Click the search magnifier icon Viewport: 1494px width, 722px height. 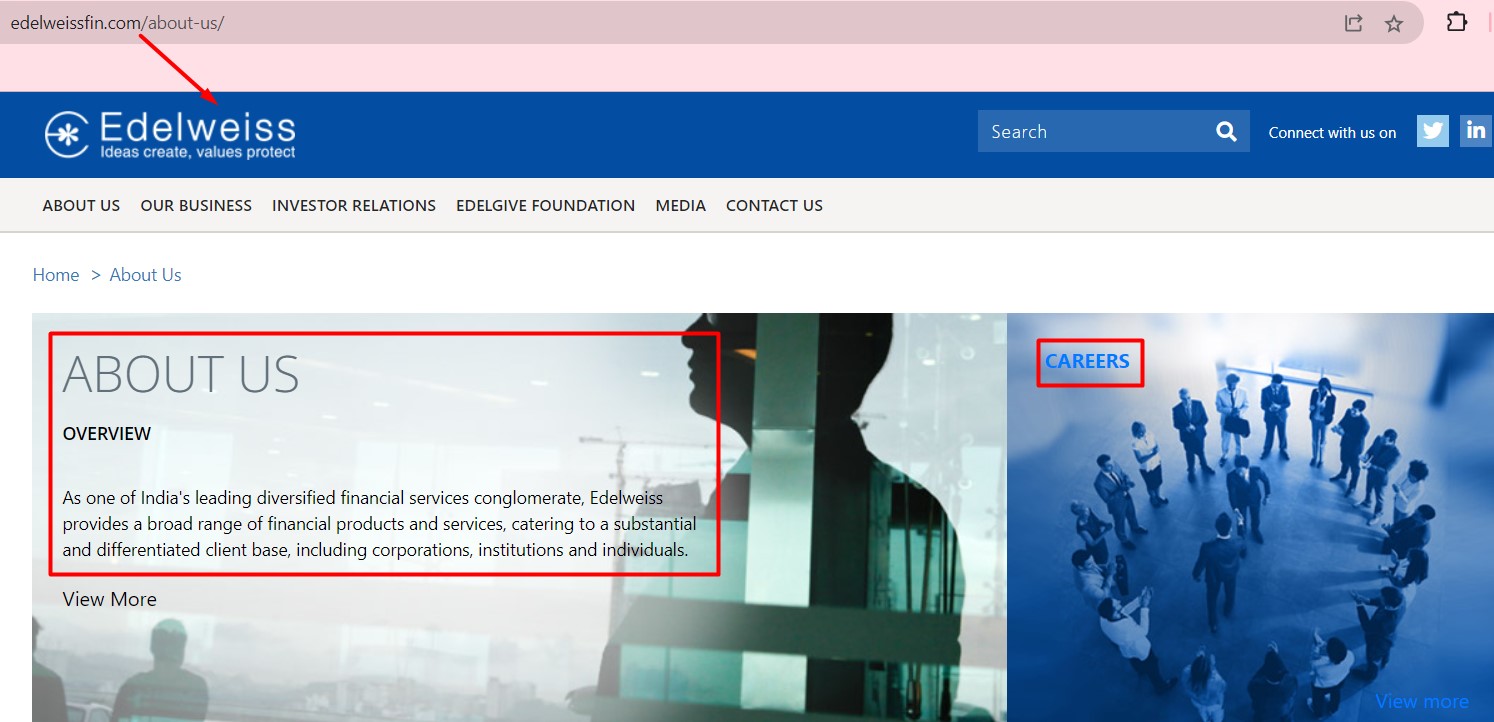pyautogui.click(x=1226, y=132)
